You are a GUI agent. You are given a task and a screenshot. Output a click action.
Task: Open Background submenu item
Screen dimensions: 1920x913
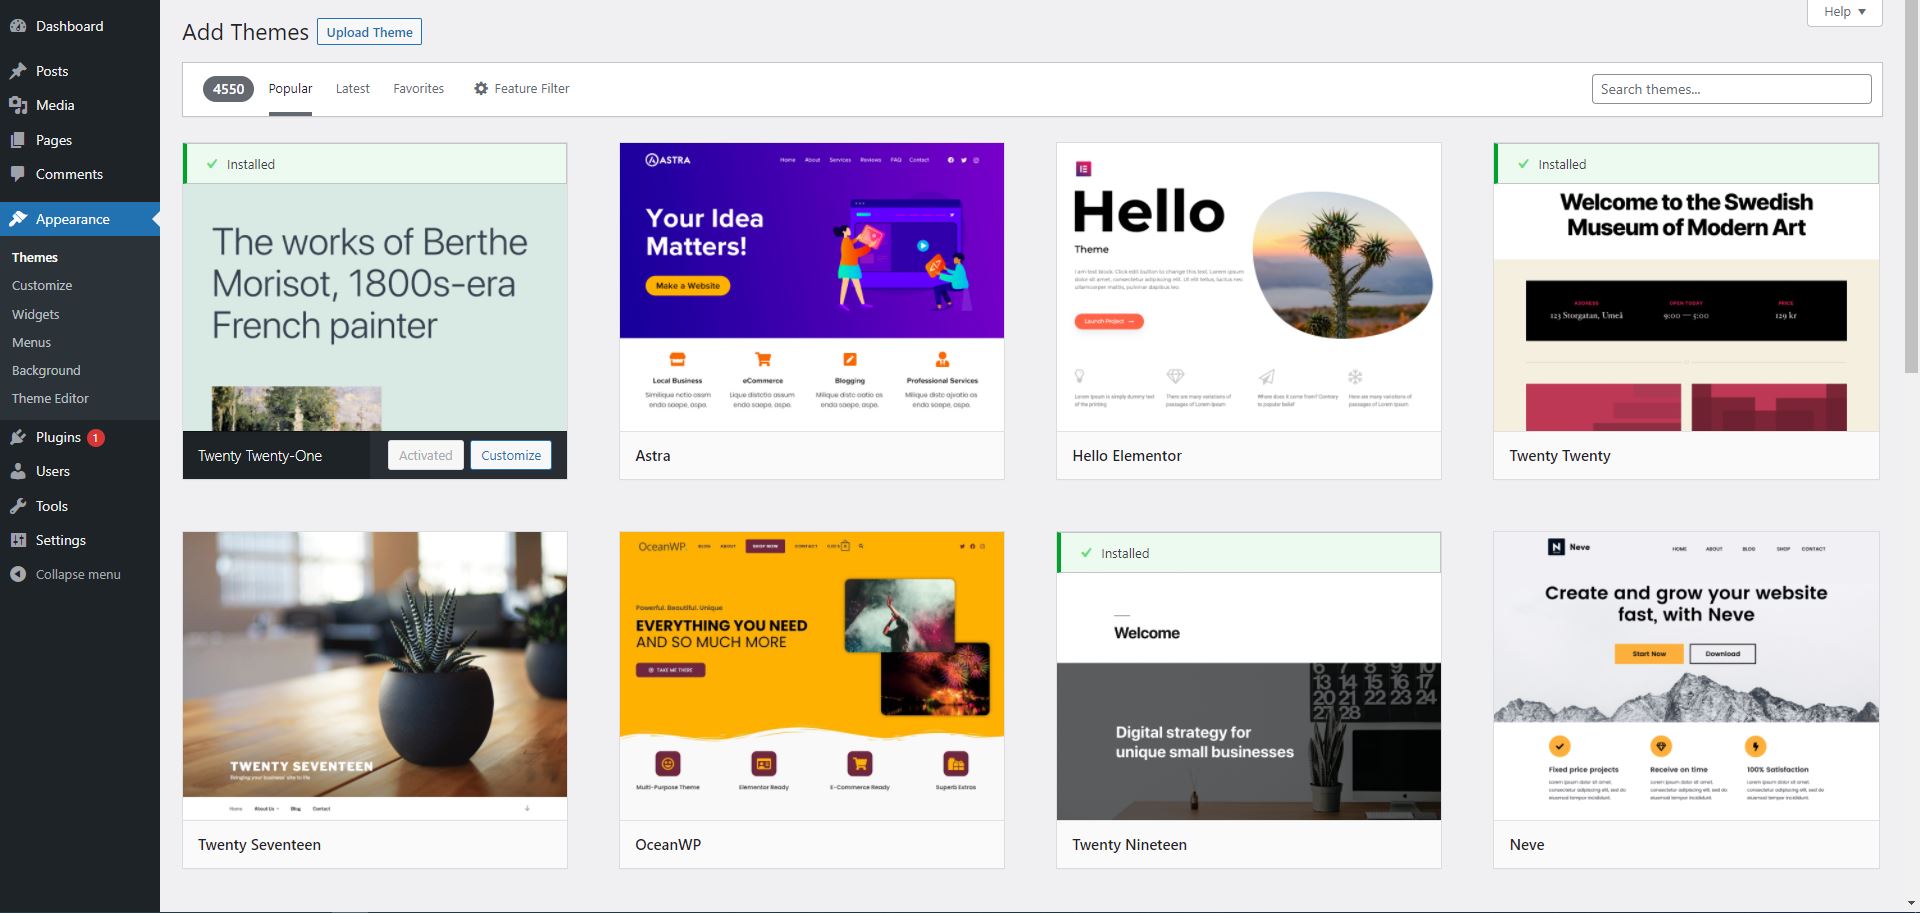click(46, 370)
